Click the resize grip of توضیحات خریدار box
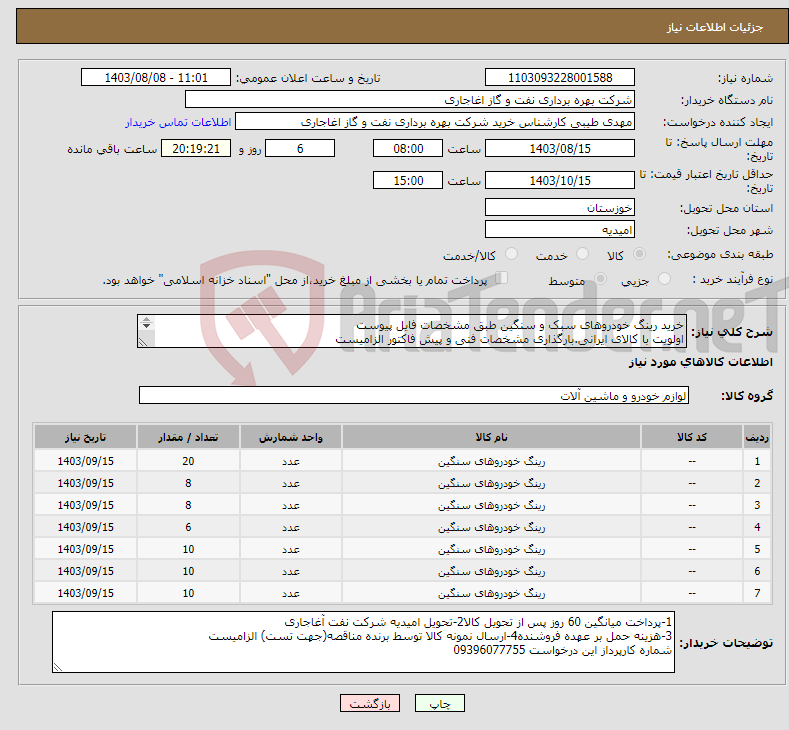 click(58, 667)
